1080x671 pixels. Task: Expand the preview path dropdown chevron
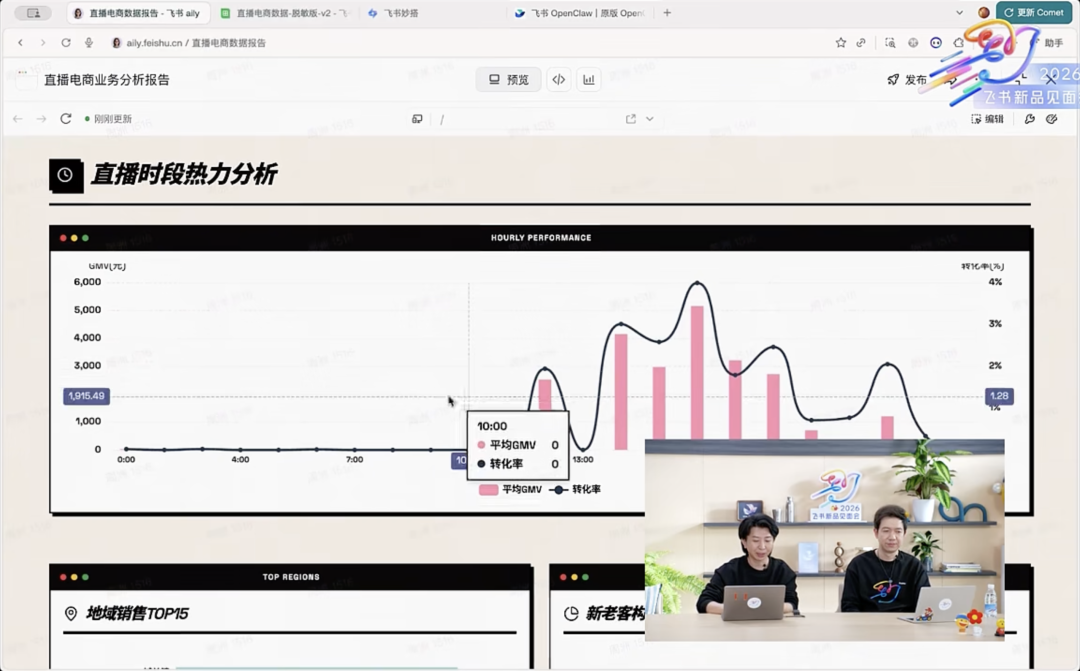point(650,119)
